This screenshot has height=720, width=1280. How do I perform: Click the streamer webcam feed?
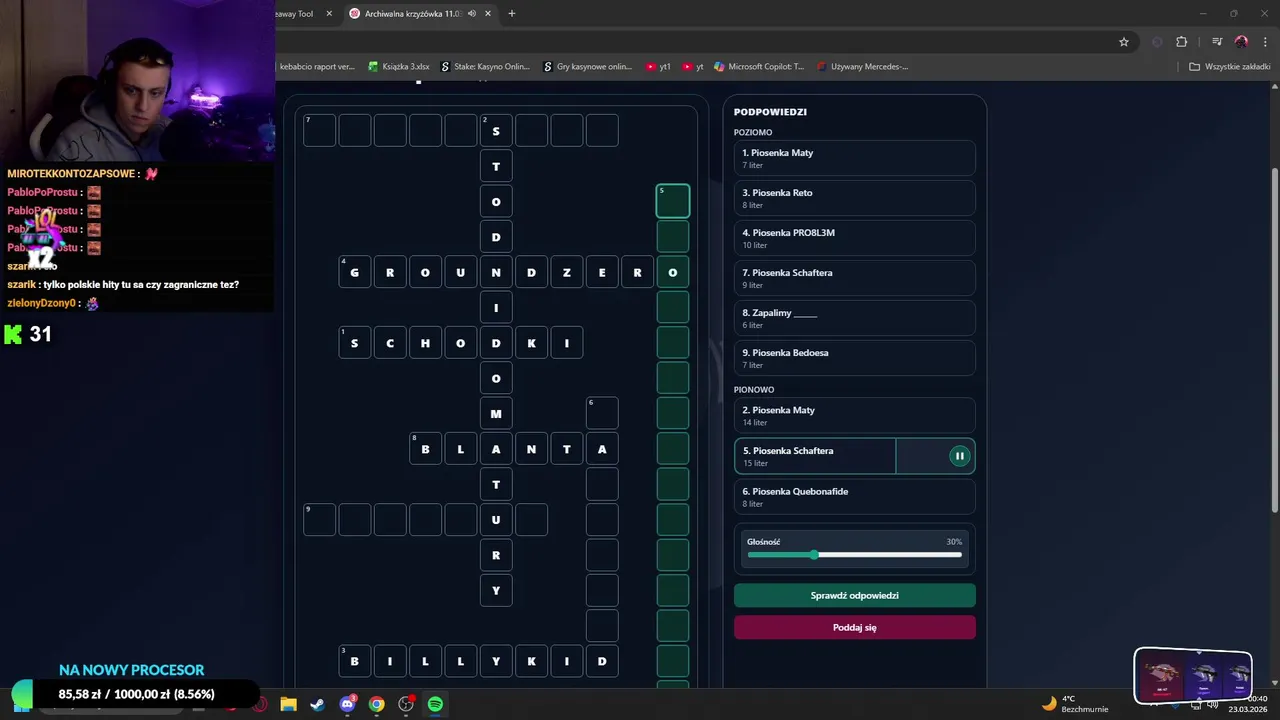pos(137,80)
